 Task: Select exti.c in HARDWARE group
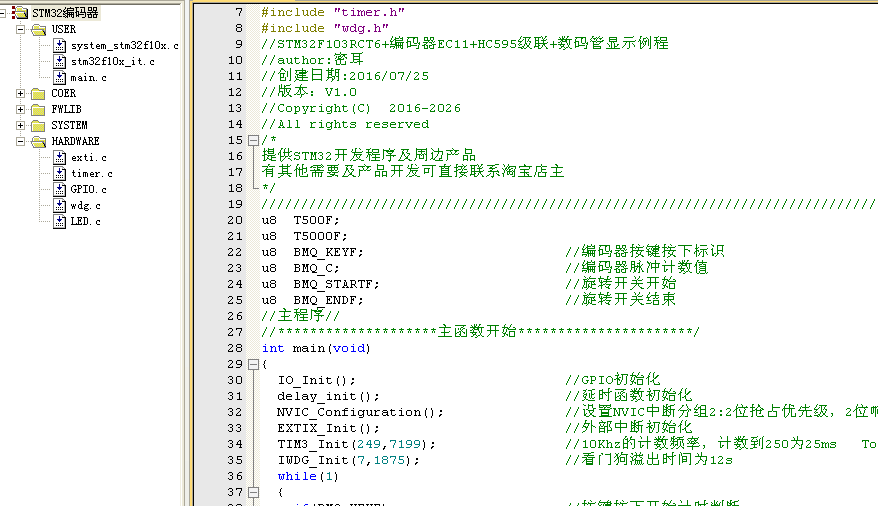click(x=88, y=158)
